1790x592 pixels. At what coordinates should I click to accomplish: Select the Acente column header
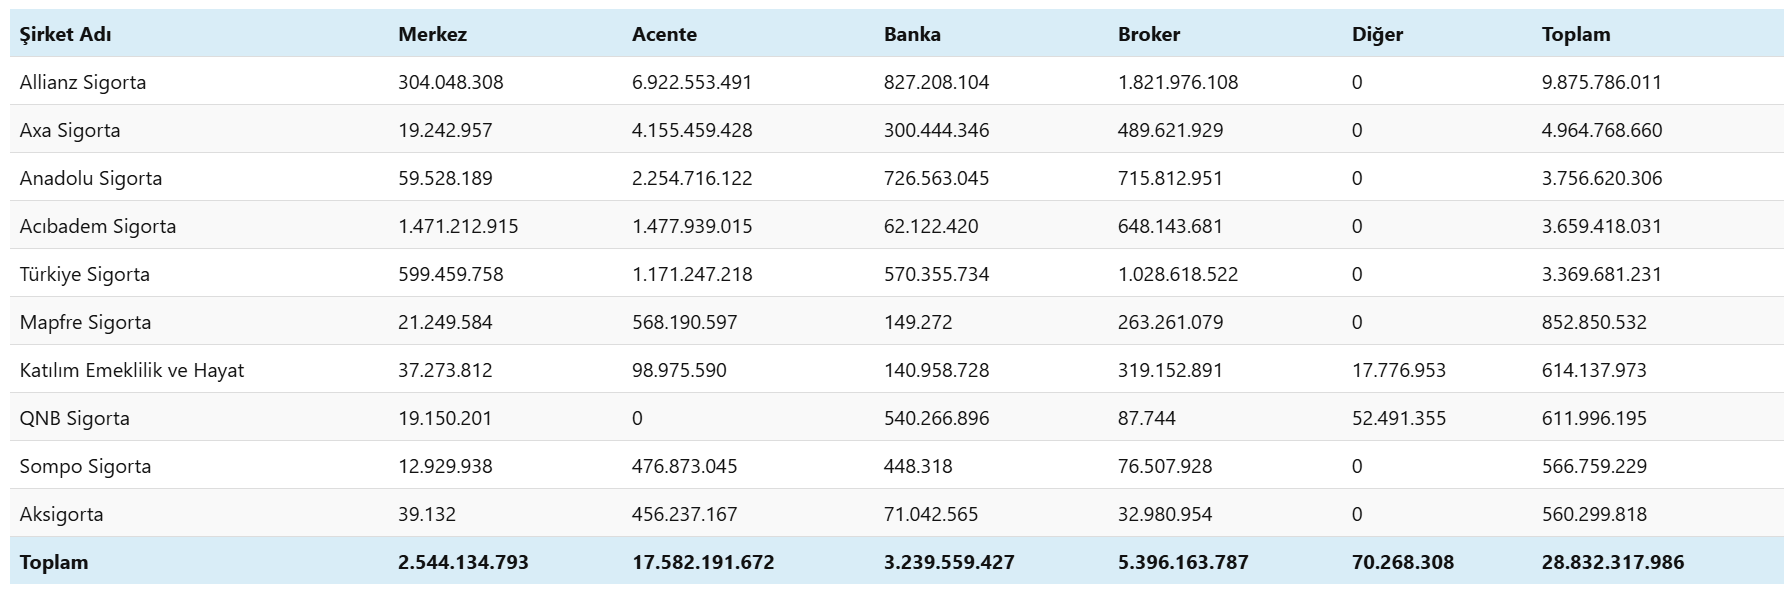click(664, 34)
